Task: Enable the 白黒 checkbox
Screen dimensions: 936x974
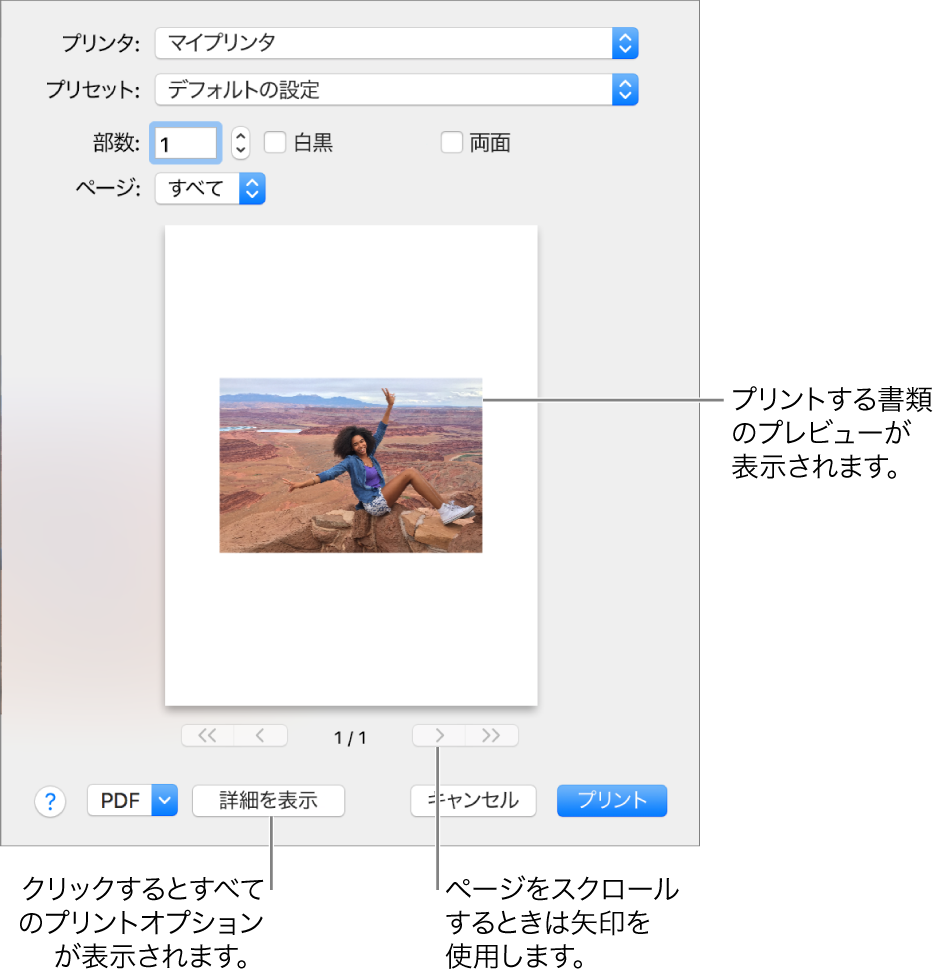Action: click(x=275, y=143)
